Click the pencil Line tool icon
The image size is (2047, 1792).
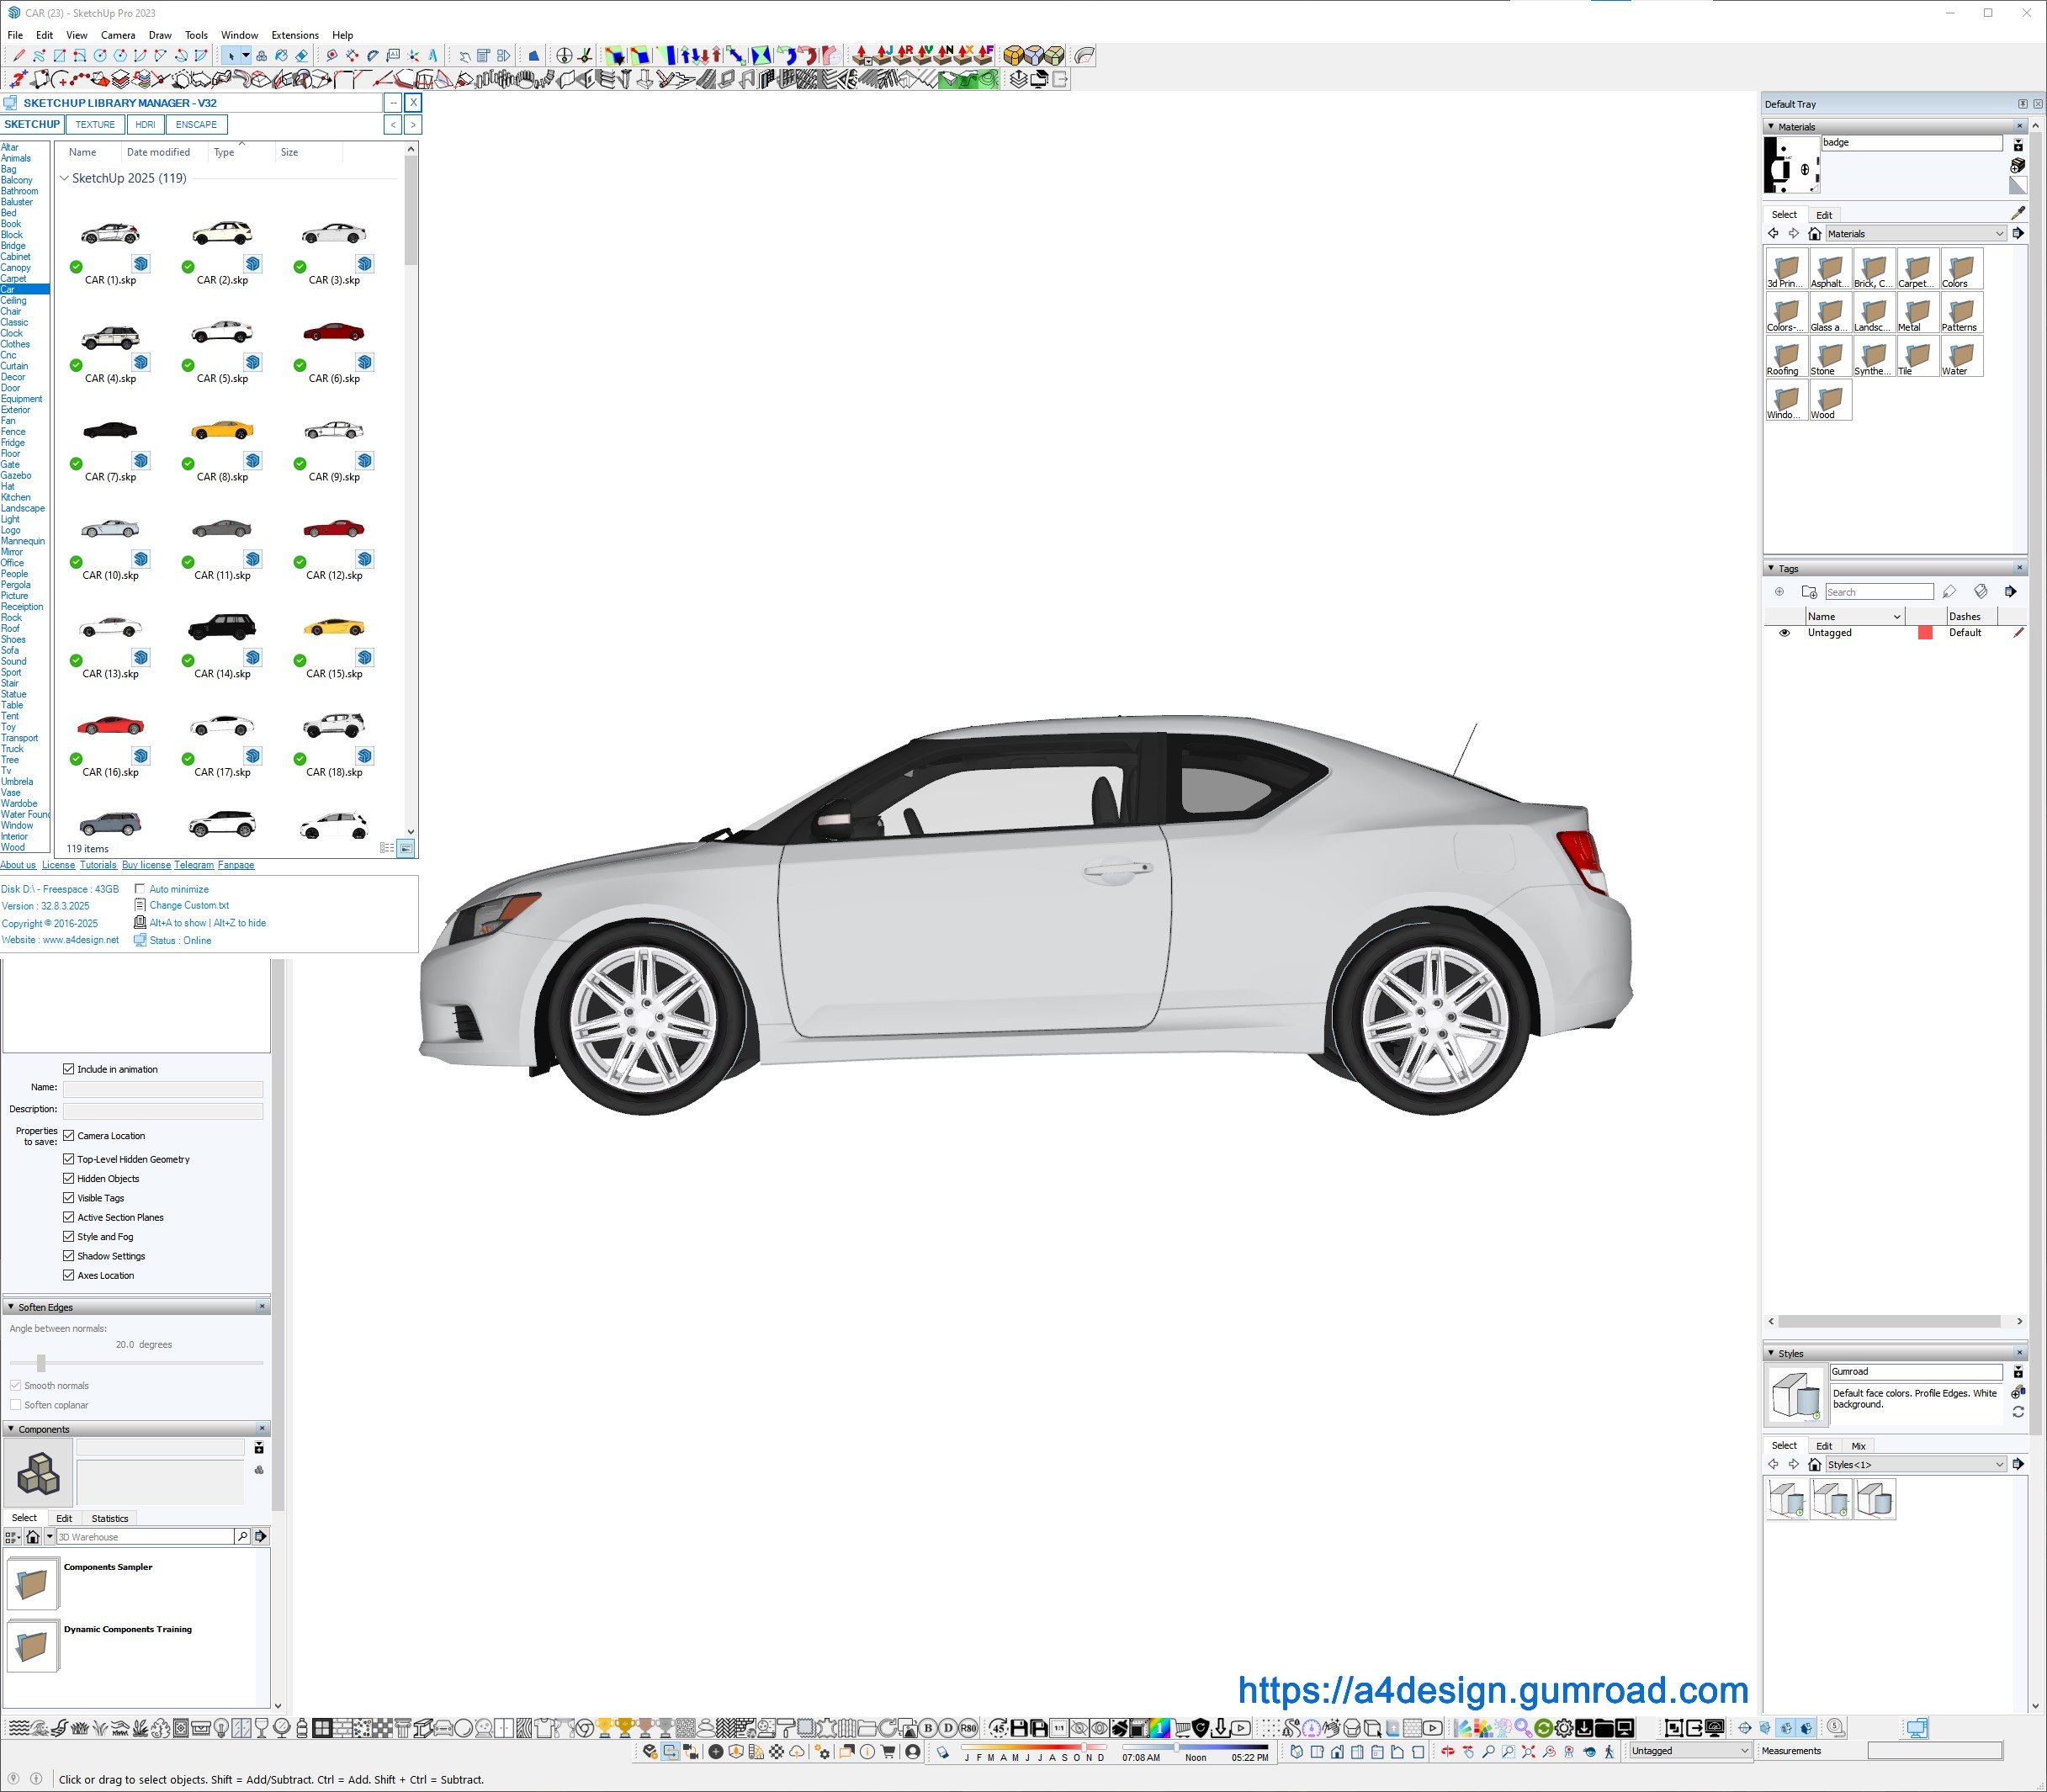coord(19,56)
